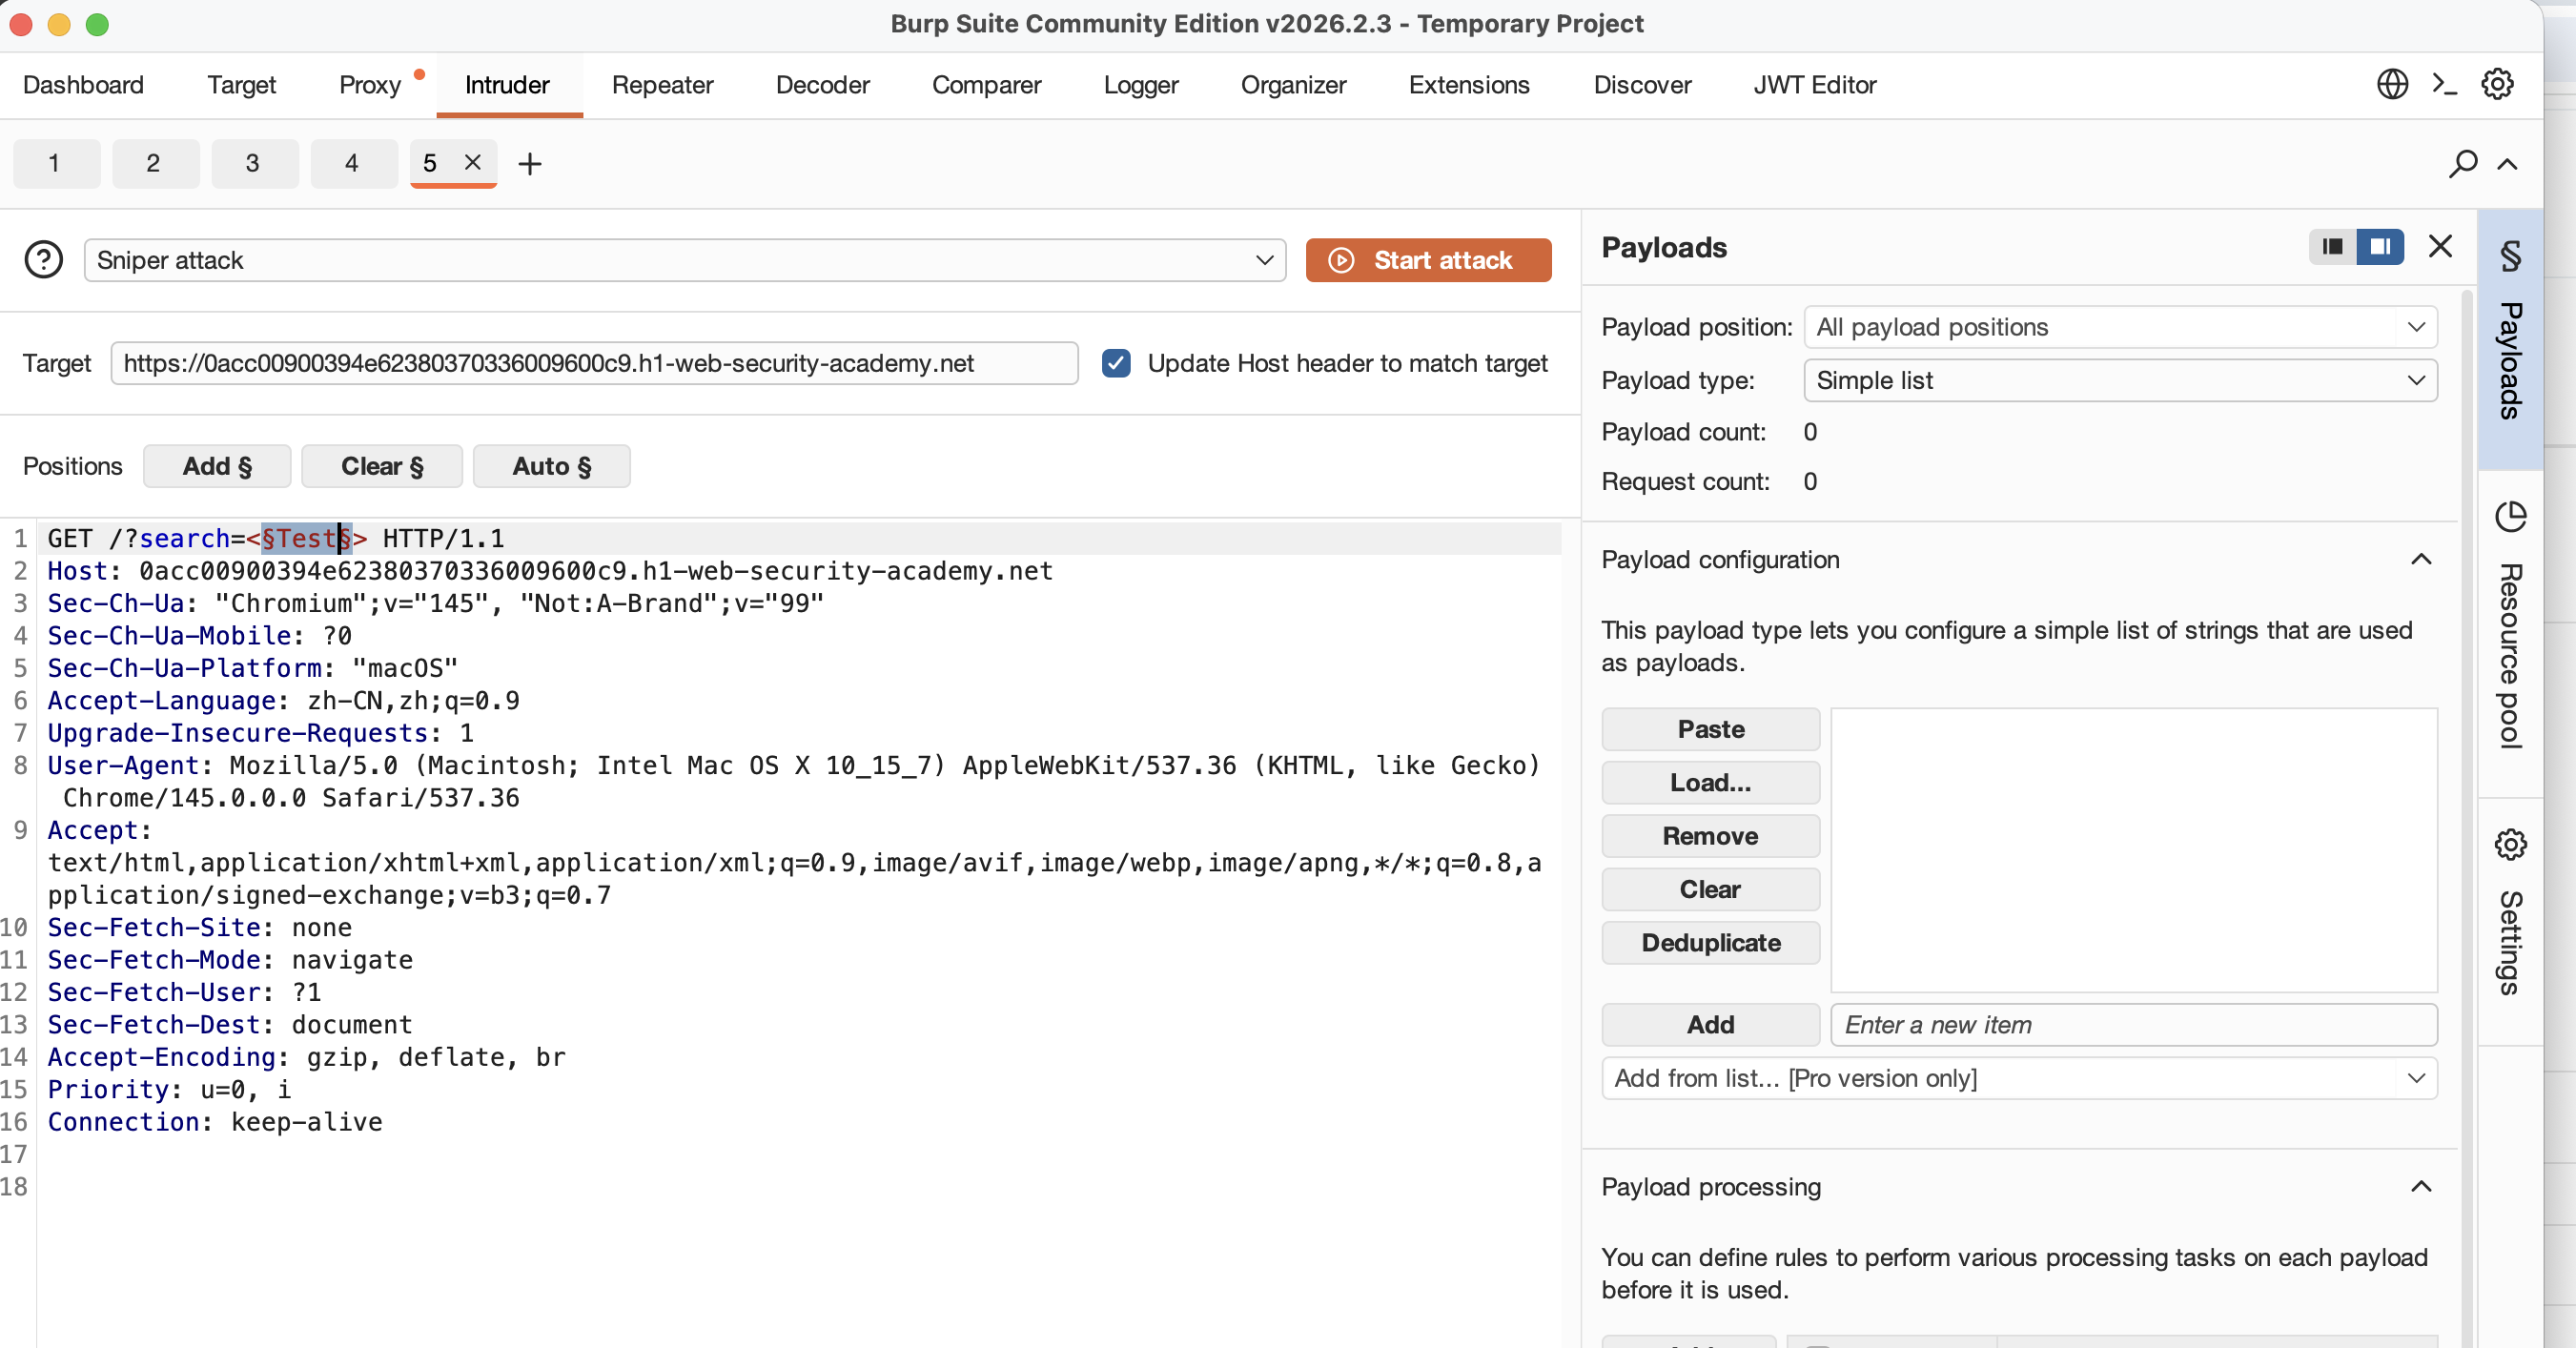Open the Sniper attack type dropdown
Viewport: 2576px width, 1348px height.
(684, 260)
